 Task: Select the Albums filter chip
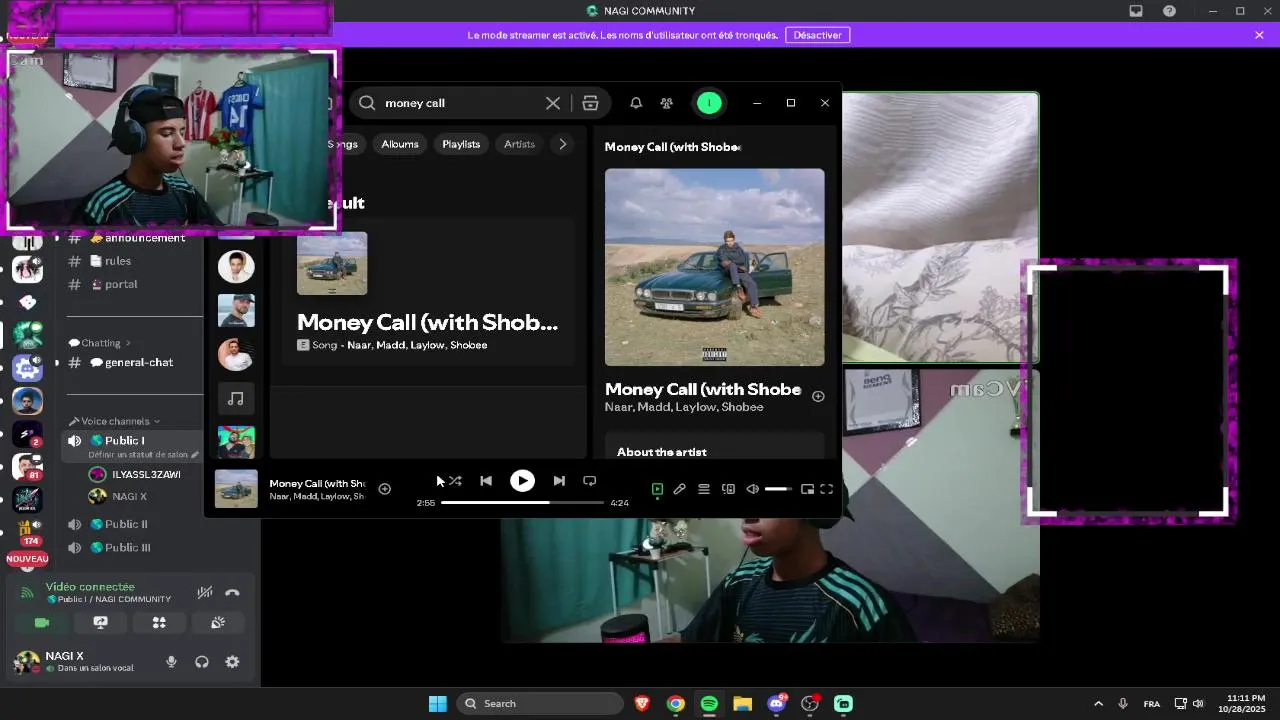(x=400, y=144)
